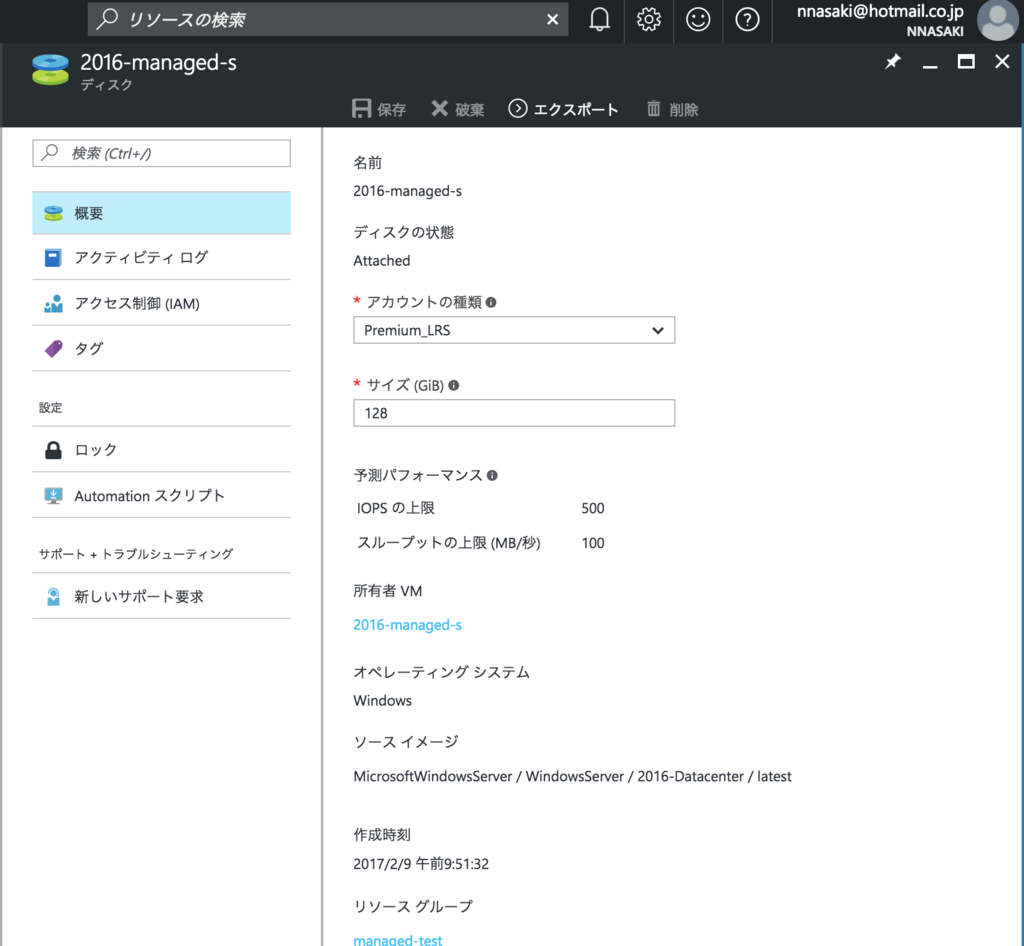Image resolution: width=1024 pixels, height=946 pixels.
Task: Click the user account avatar
Action: point(997,21)
